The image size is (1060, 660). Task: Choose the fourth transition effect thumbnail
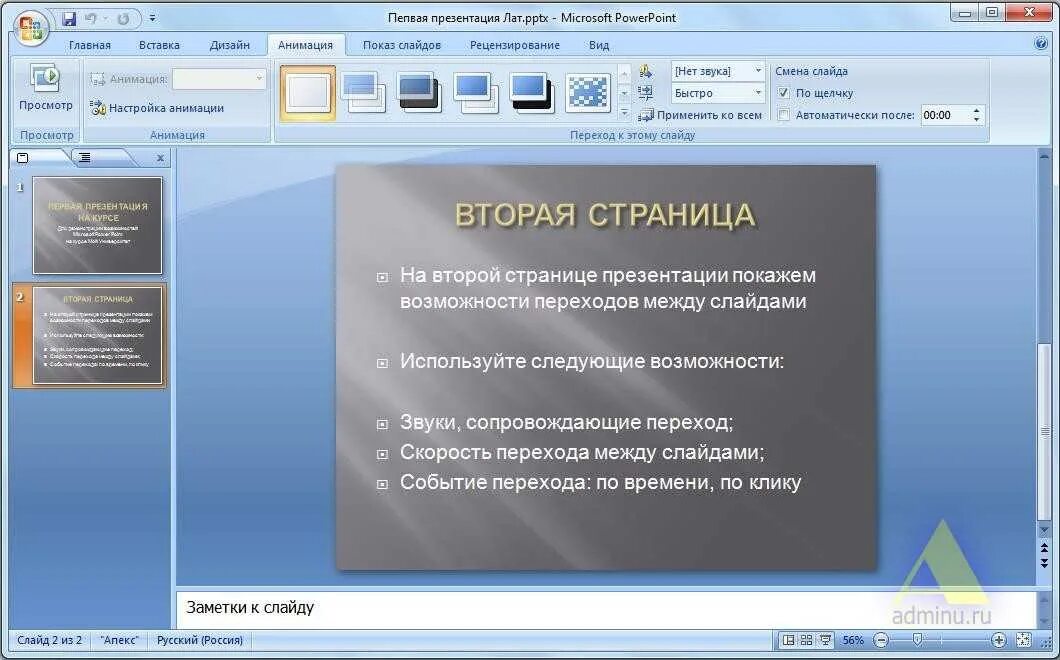[476, 93]
